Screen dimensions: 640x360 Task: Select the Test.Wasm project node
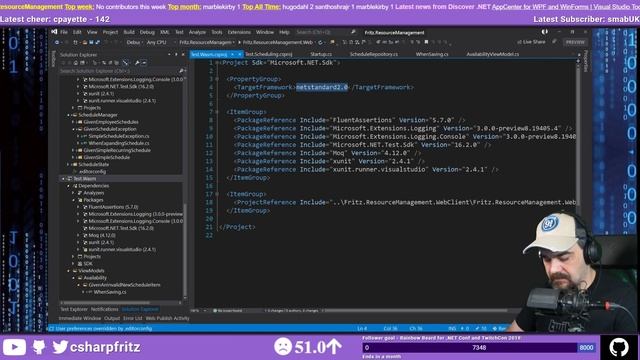(x=84, y=179)
